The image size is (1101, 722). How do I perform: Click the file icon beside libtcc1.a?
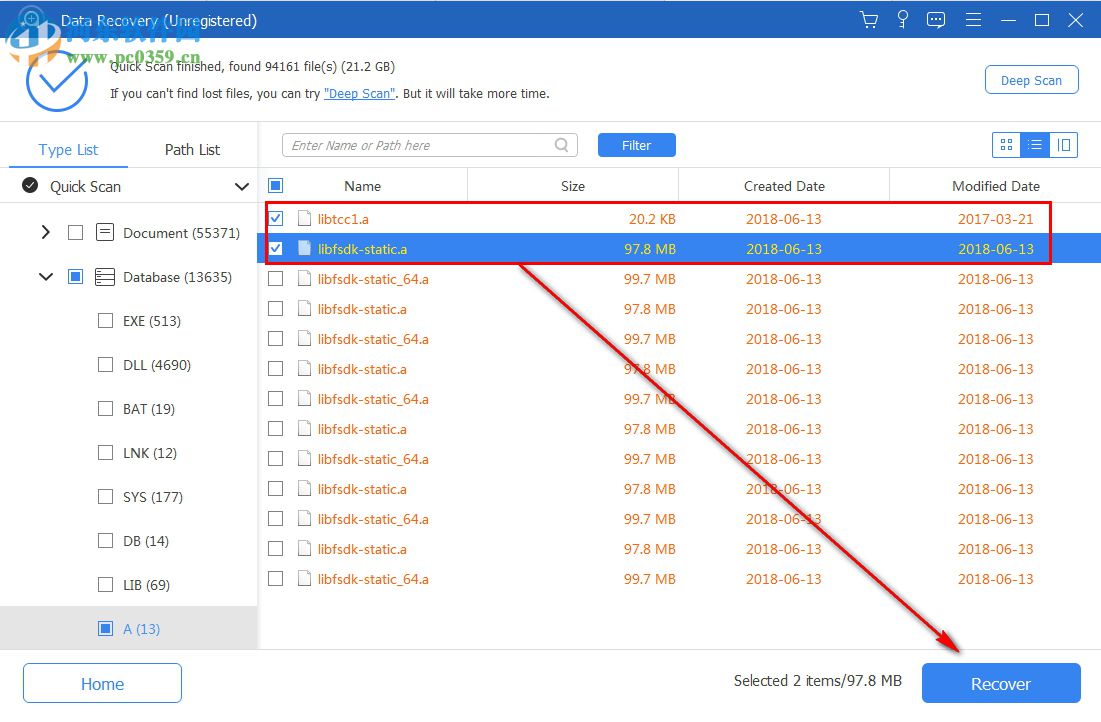pyautogui.click(x=303, y=218)
